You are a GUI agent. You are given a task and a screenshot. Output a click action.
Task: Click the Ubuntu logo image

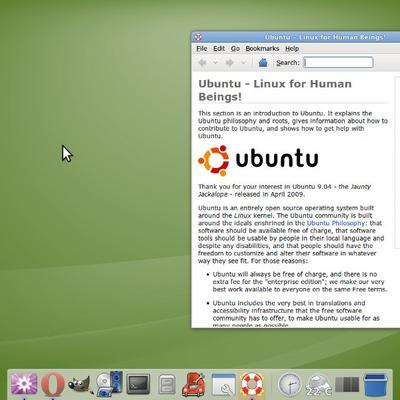pos(258,160)
